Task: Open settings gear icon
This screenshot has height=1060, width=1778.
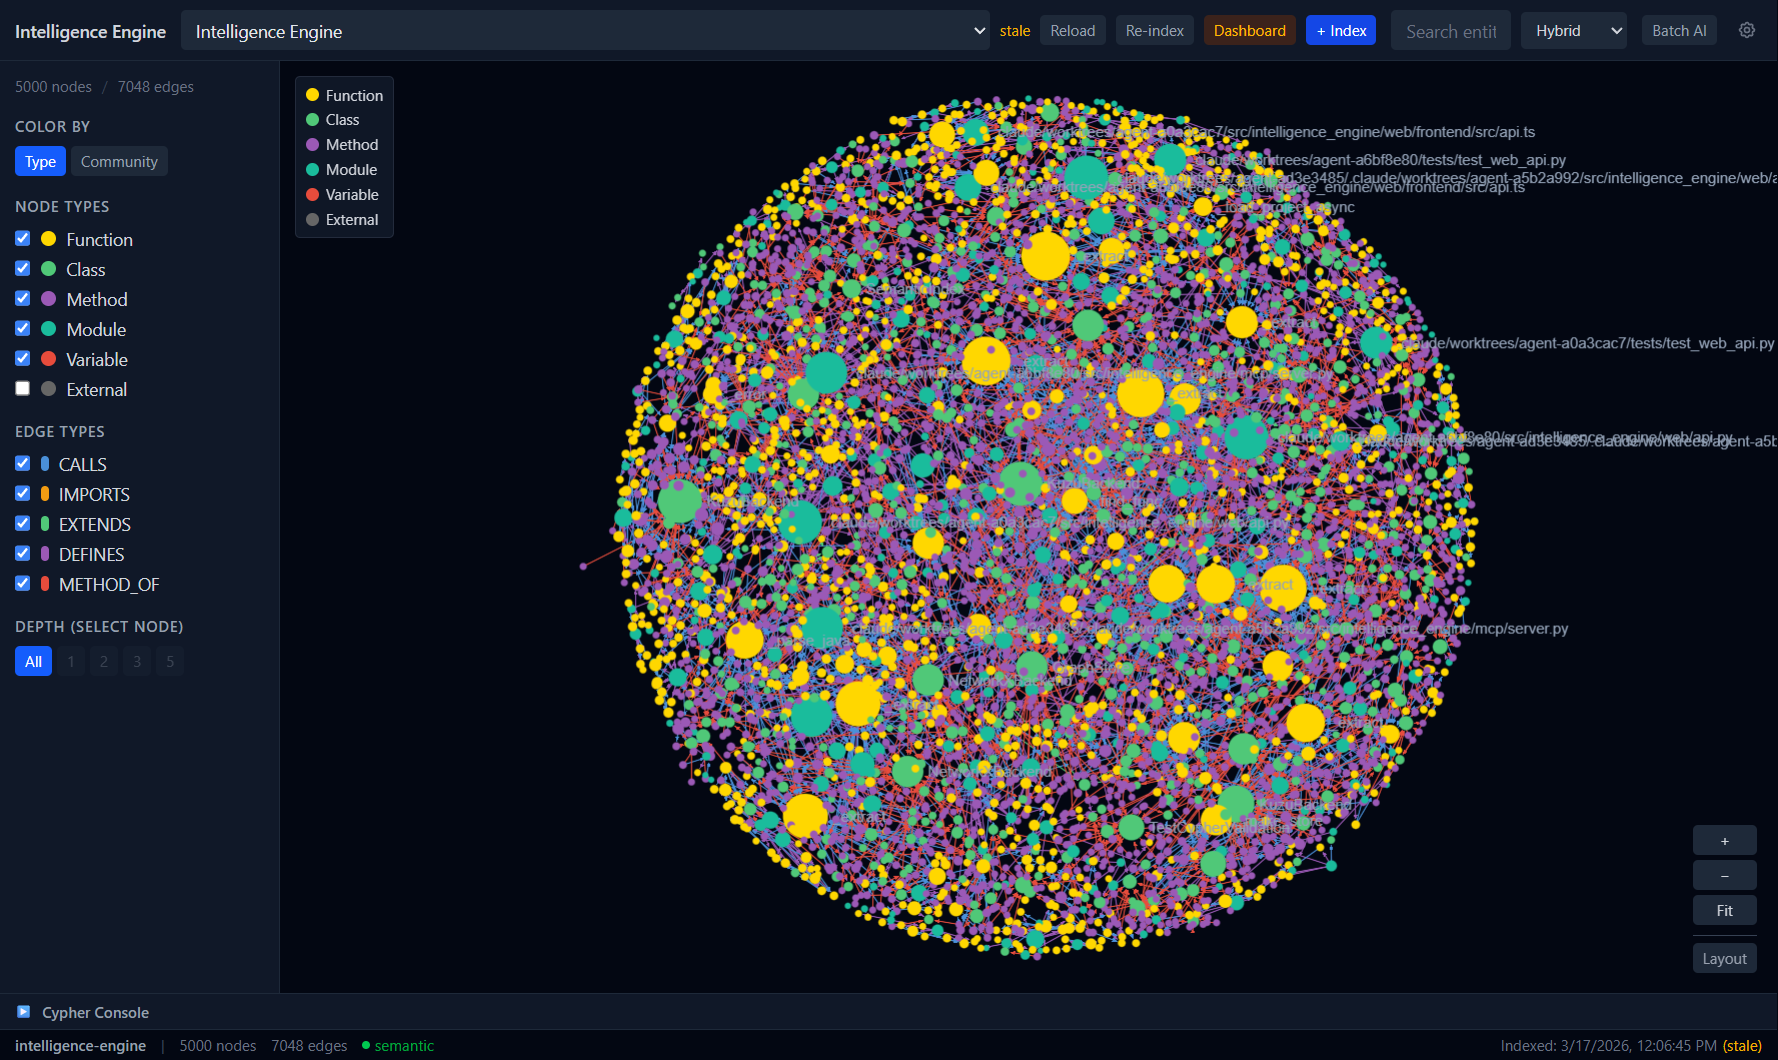Action: tap(1746, 30)
